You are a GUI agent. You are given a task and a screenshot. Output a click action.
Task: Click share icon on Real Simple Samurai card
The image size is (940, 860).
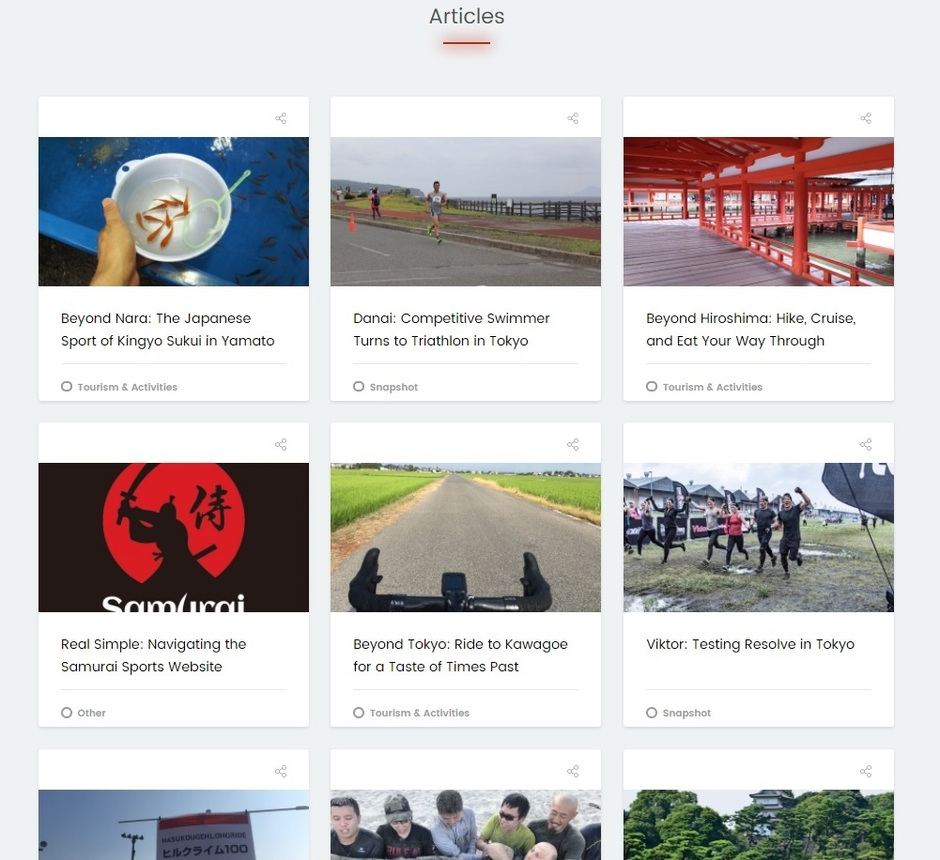point(281,444)
